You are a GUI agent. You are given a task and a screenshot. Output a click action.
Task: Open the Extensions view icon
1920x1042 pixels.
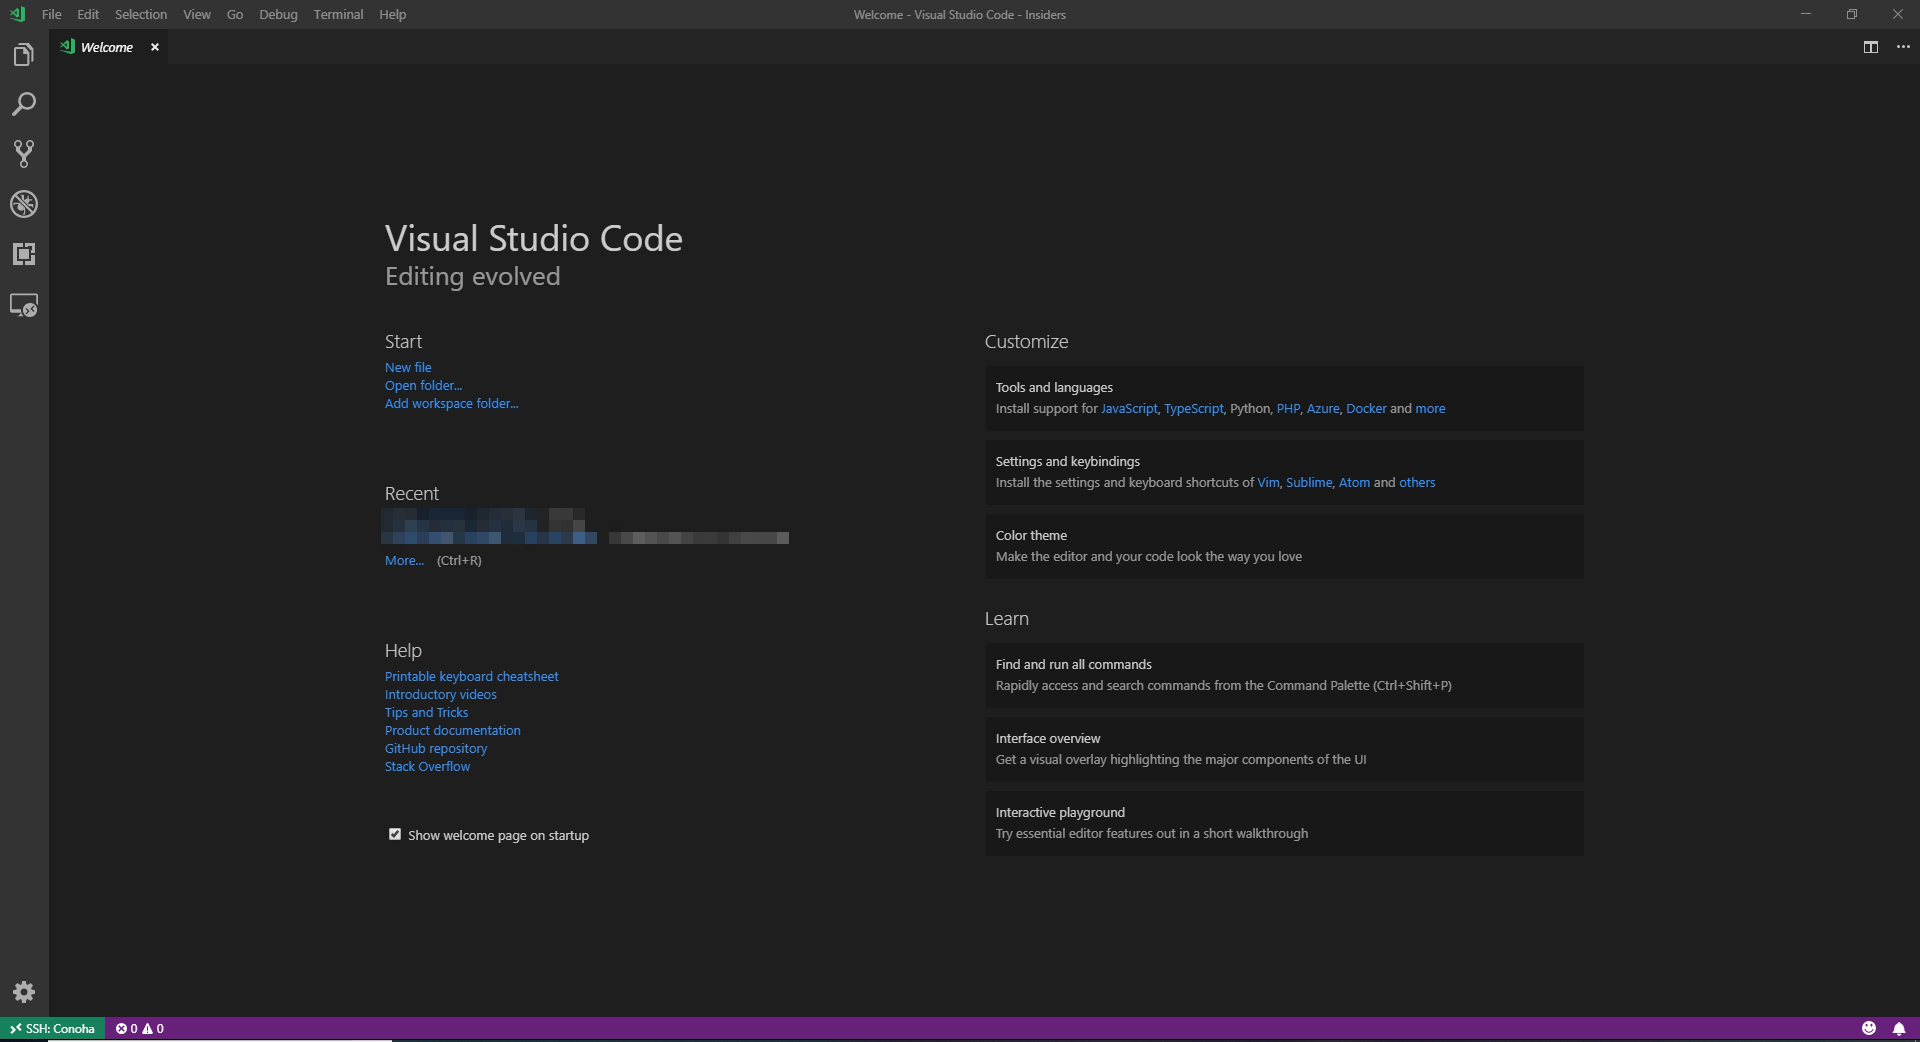24,254
